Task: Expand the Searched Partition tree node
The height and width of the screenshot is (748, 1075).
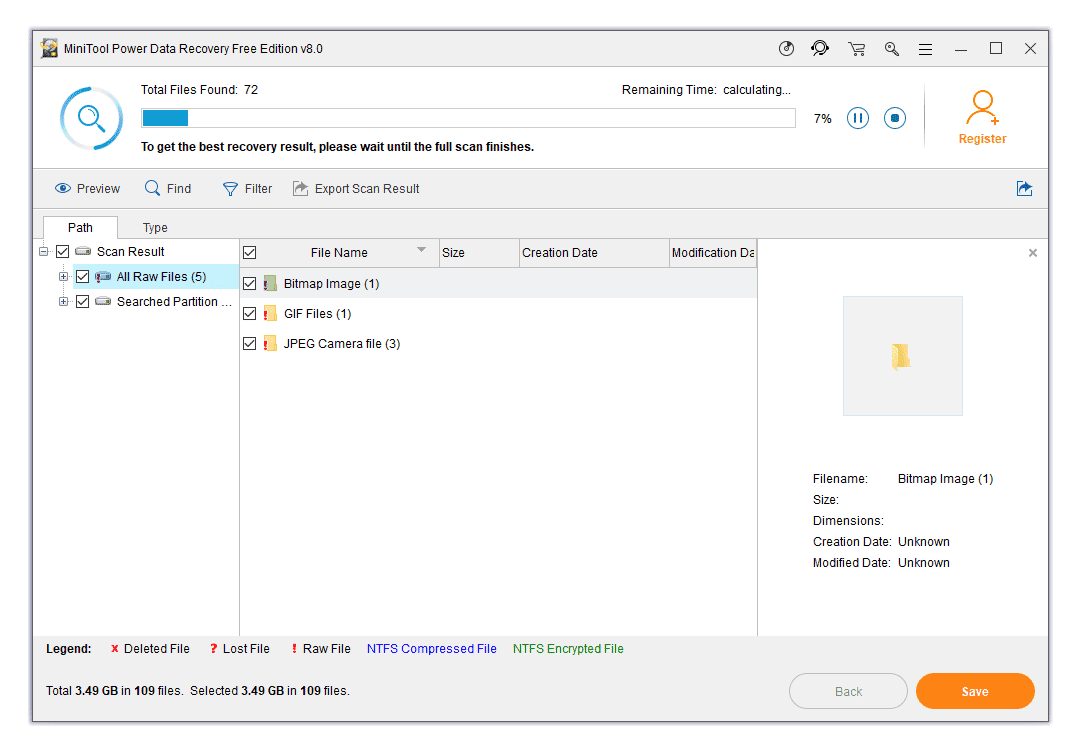Action: pos(64,302)
